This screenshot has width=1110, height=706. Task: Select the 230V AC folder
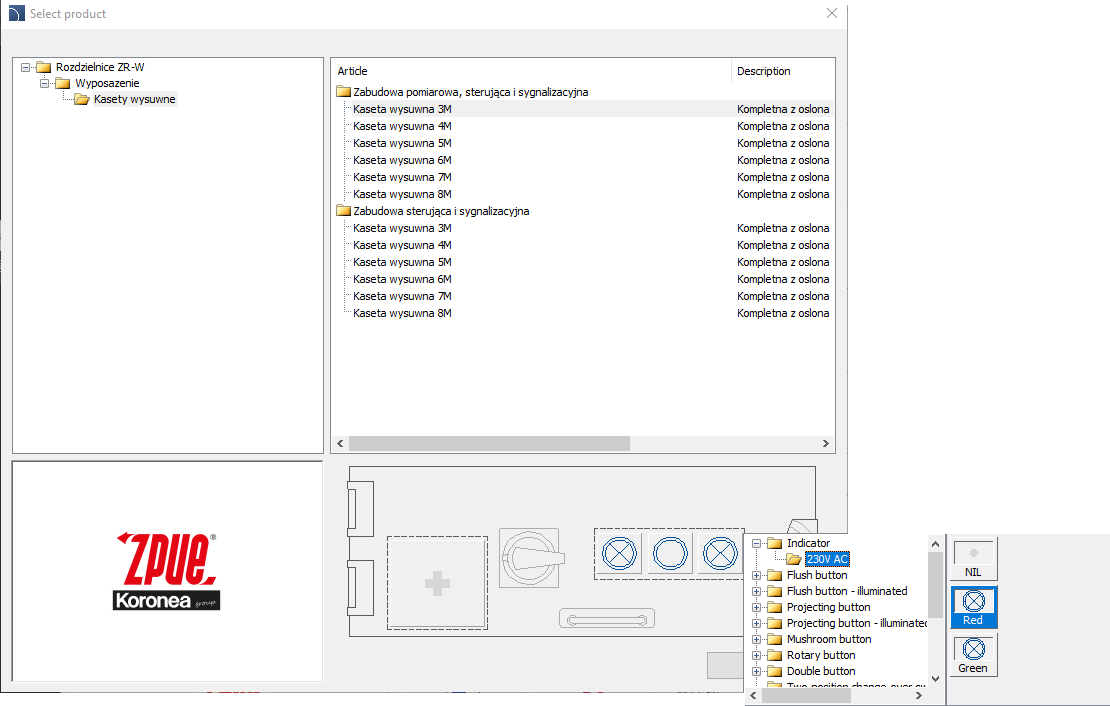tap(827, 559)
